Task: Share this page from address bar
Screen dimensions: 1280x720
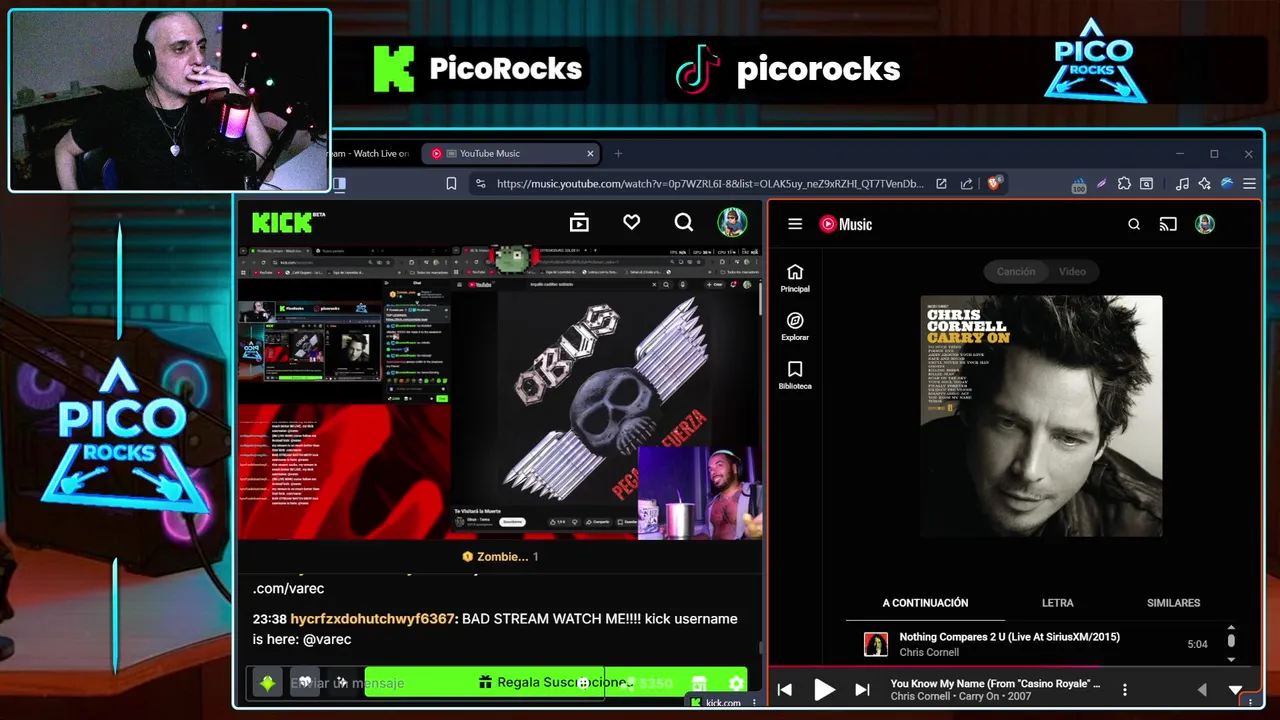Action: 966,184
